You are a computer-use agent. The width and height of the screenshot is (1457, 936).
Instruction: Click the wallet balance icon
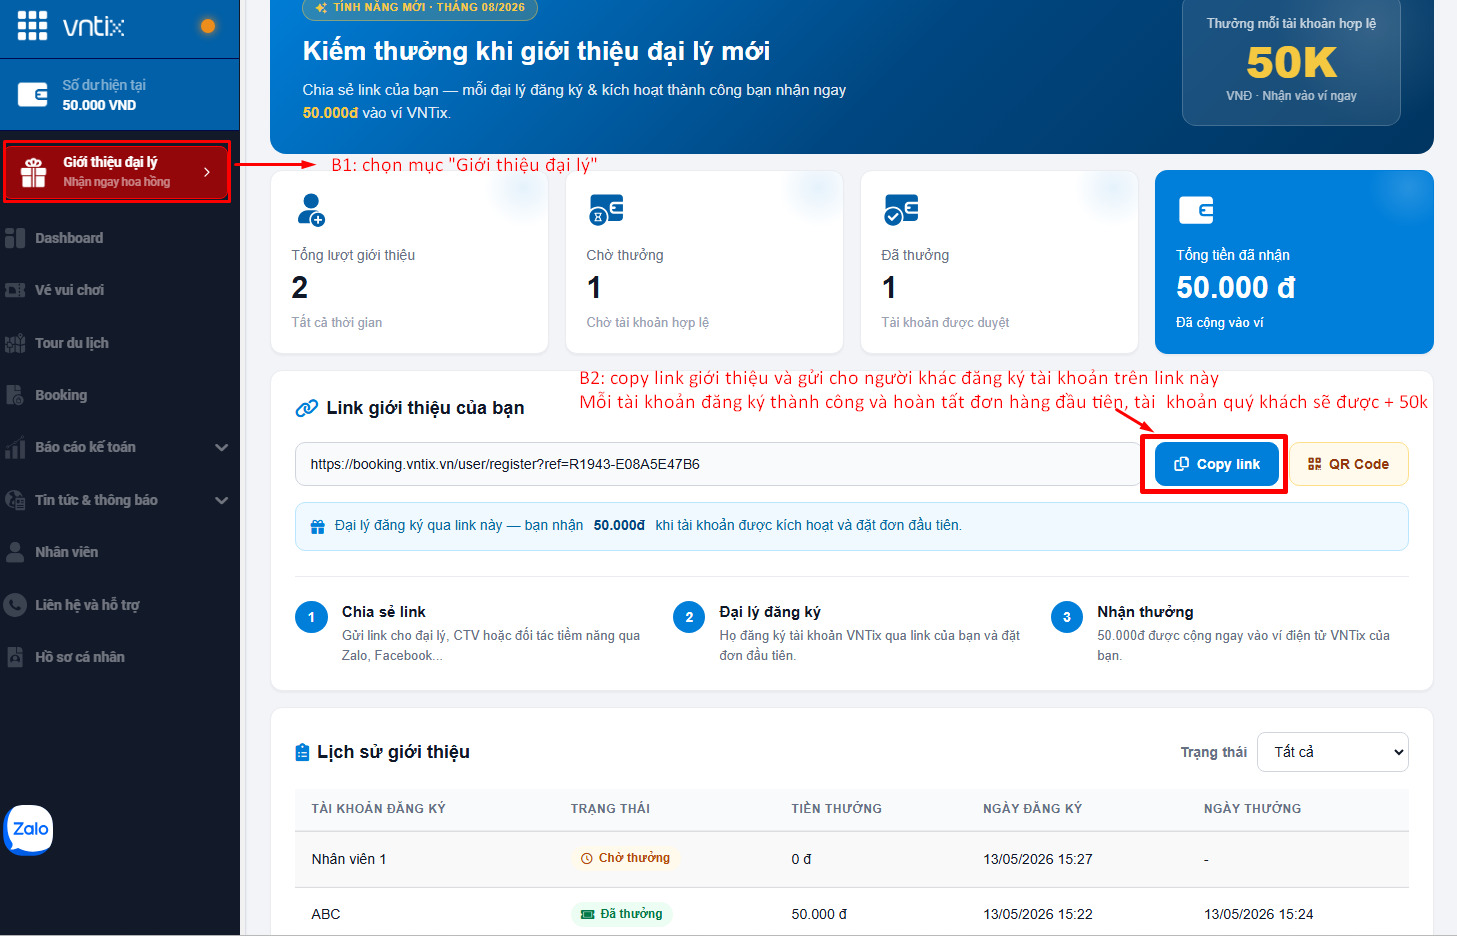pyautogui.click(x=33, y=95)
